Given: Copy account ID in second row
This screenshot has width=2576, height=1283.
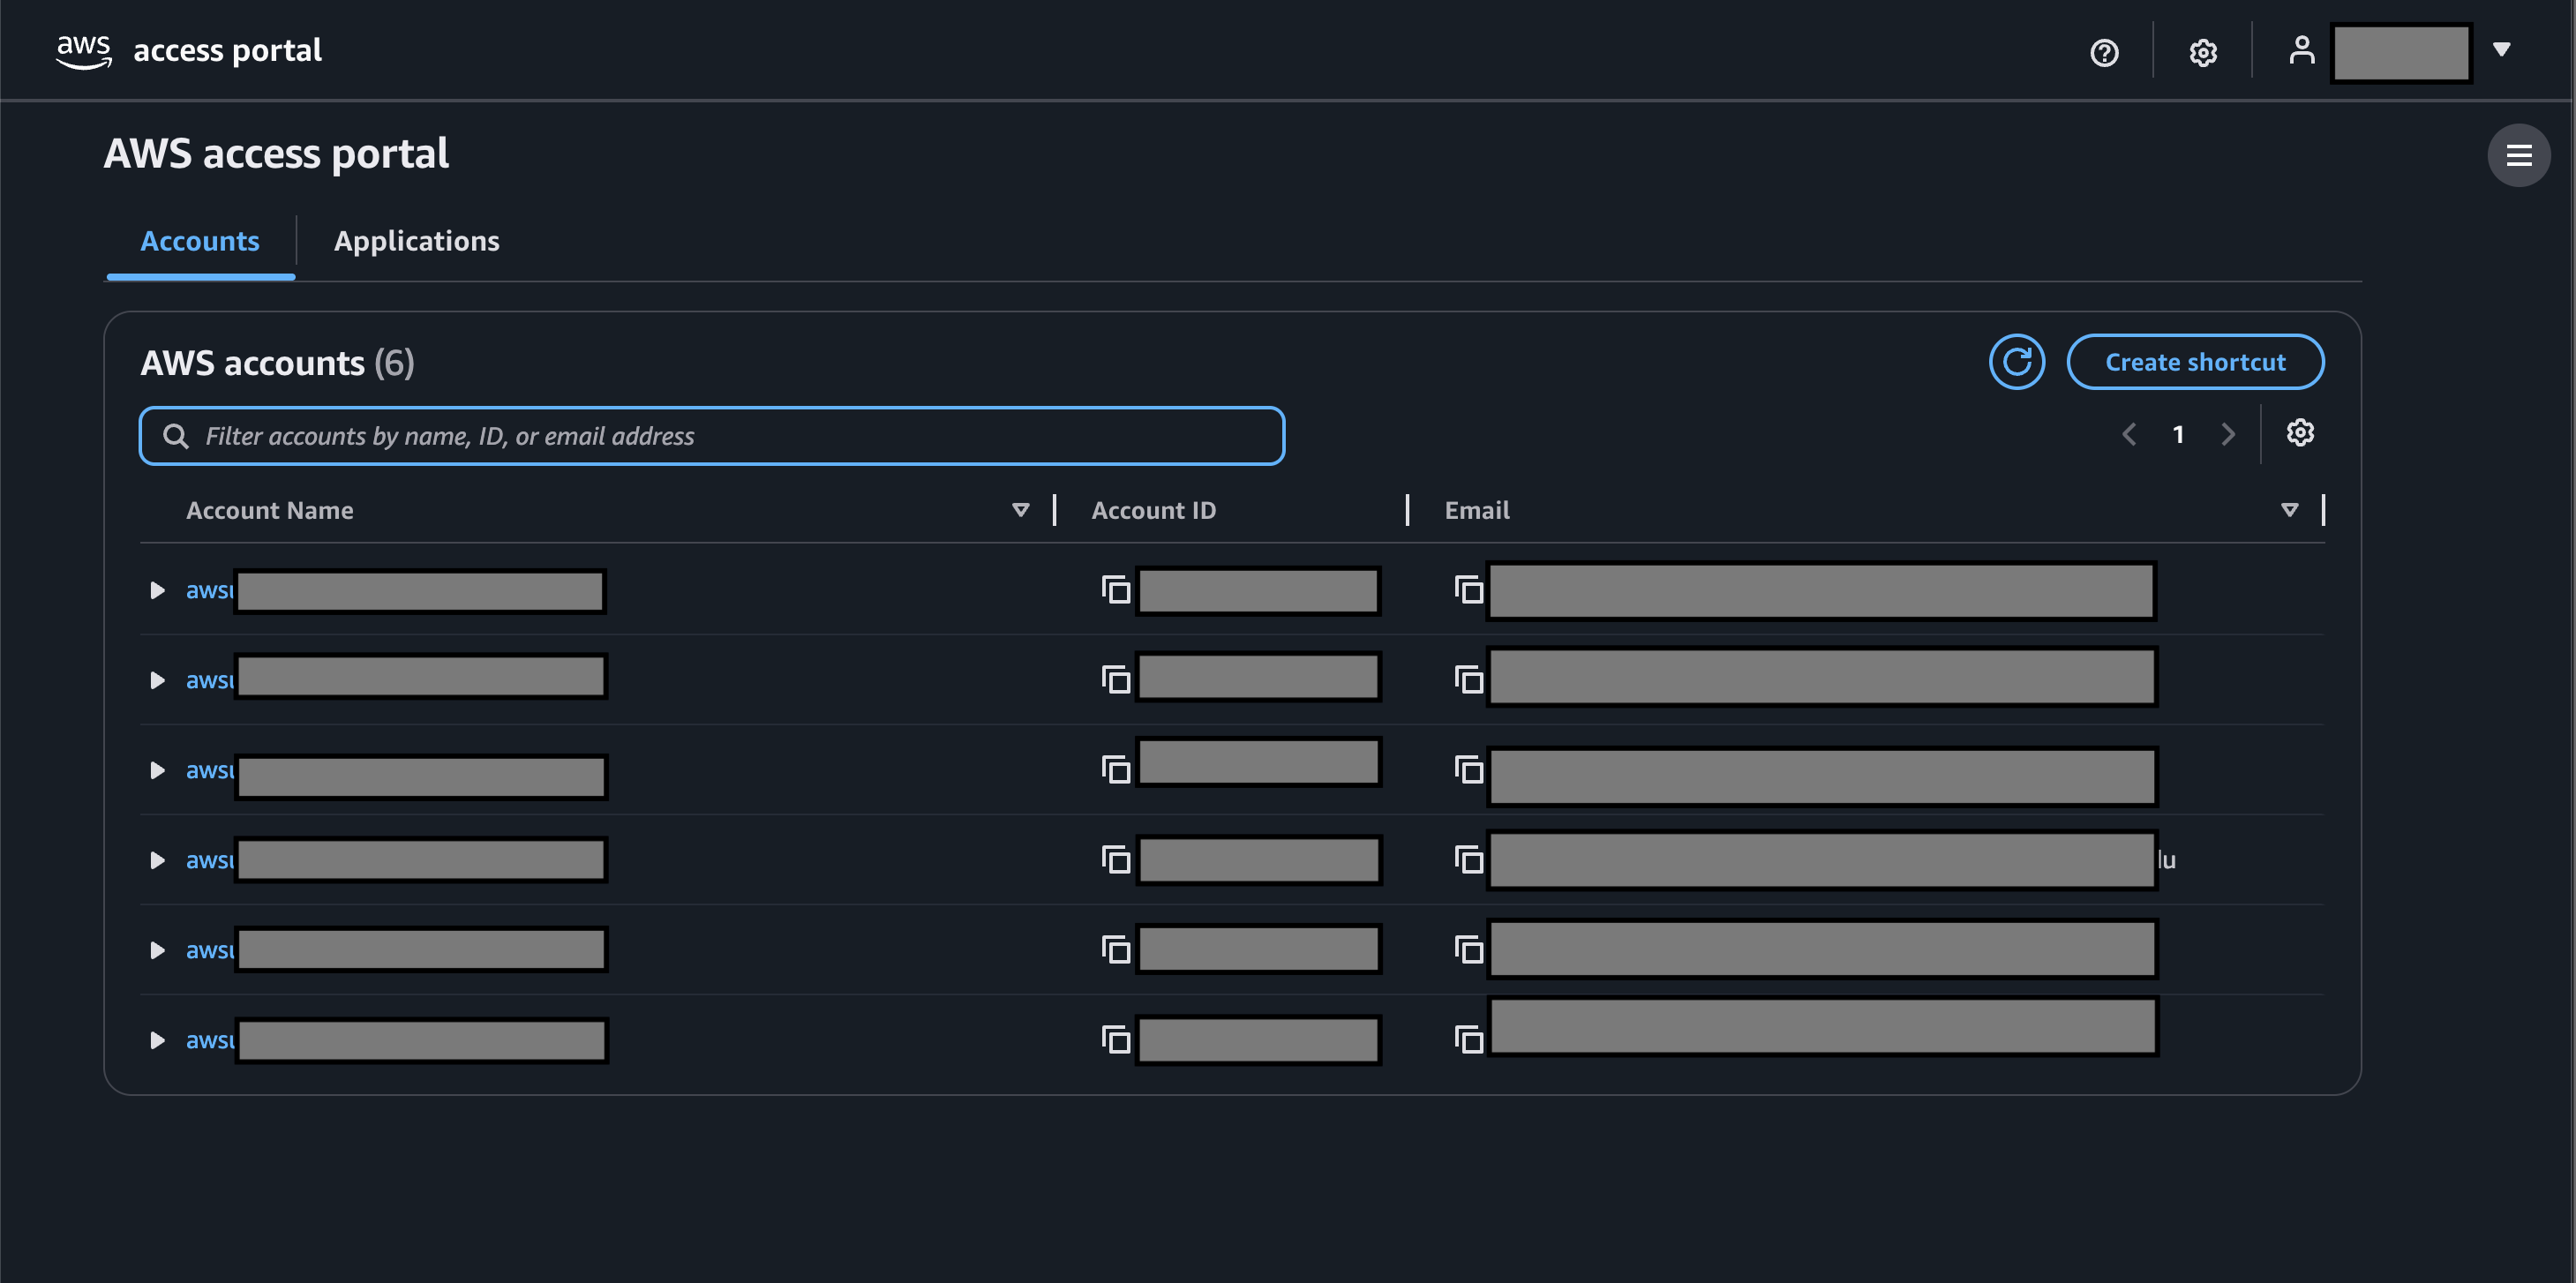Looking at the screenshot, I should pos(1115,680).
